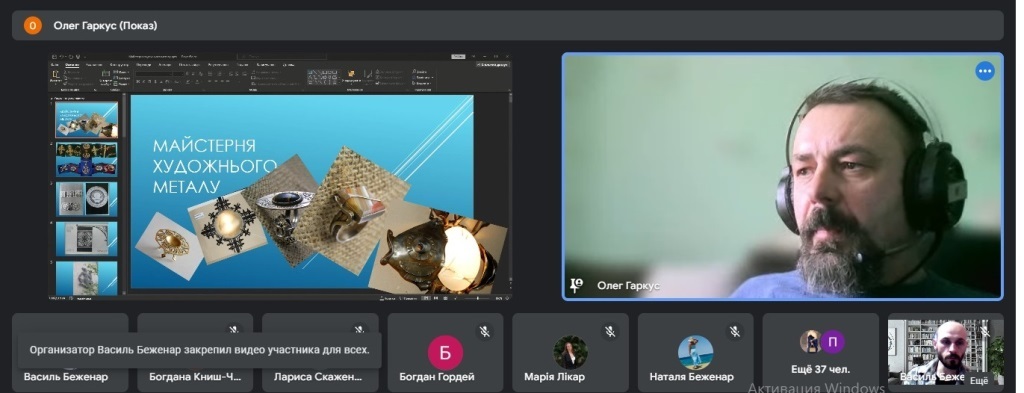Screen dimensions: 1024x393
Task: Open the first ribbon tab Файл
Action: (x=56, y=65)
